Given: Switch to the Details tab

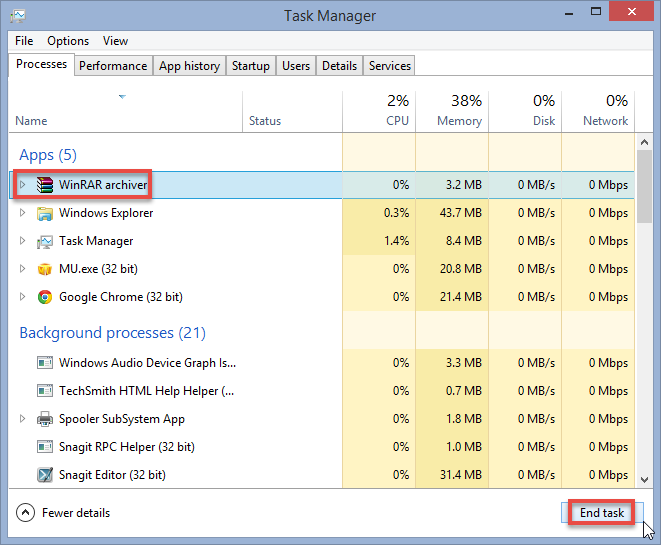Looking at the screenshot, I should pos(339,66).
